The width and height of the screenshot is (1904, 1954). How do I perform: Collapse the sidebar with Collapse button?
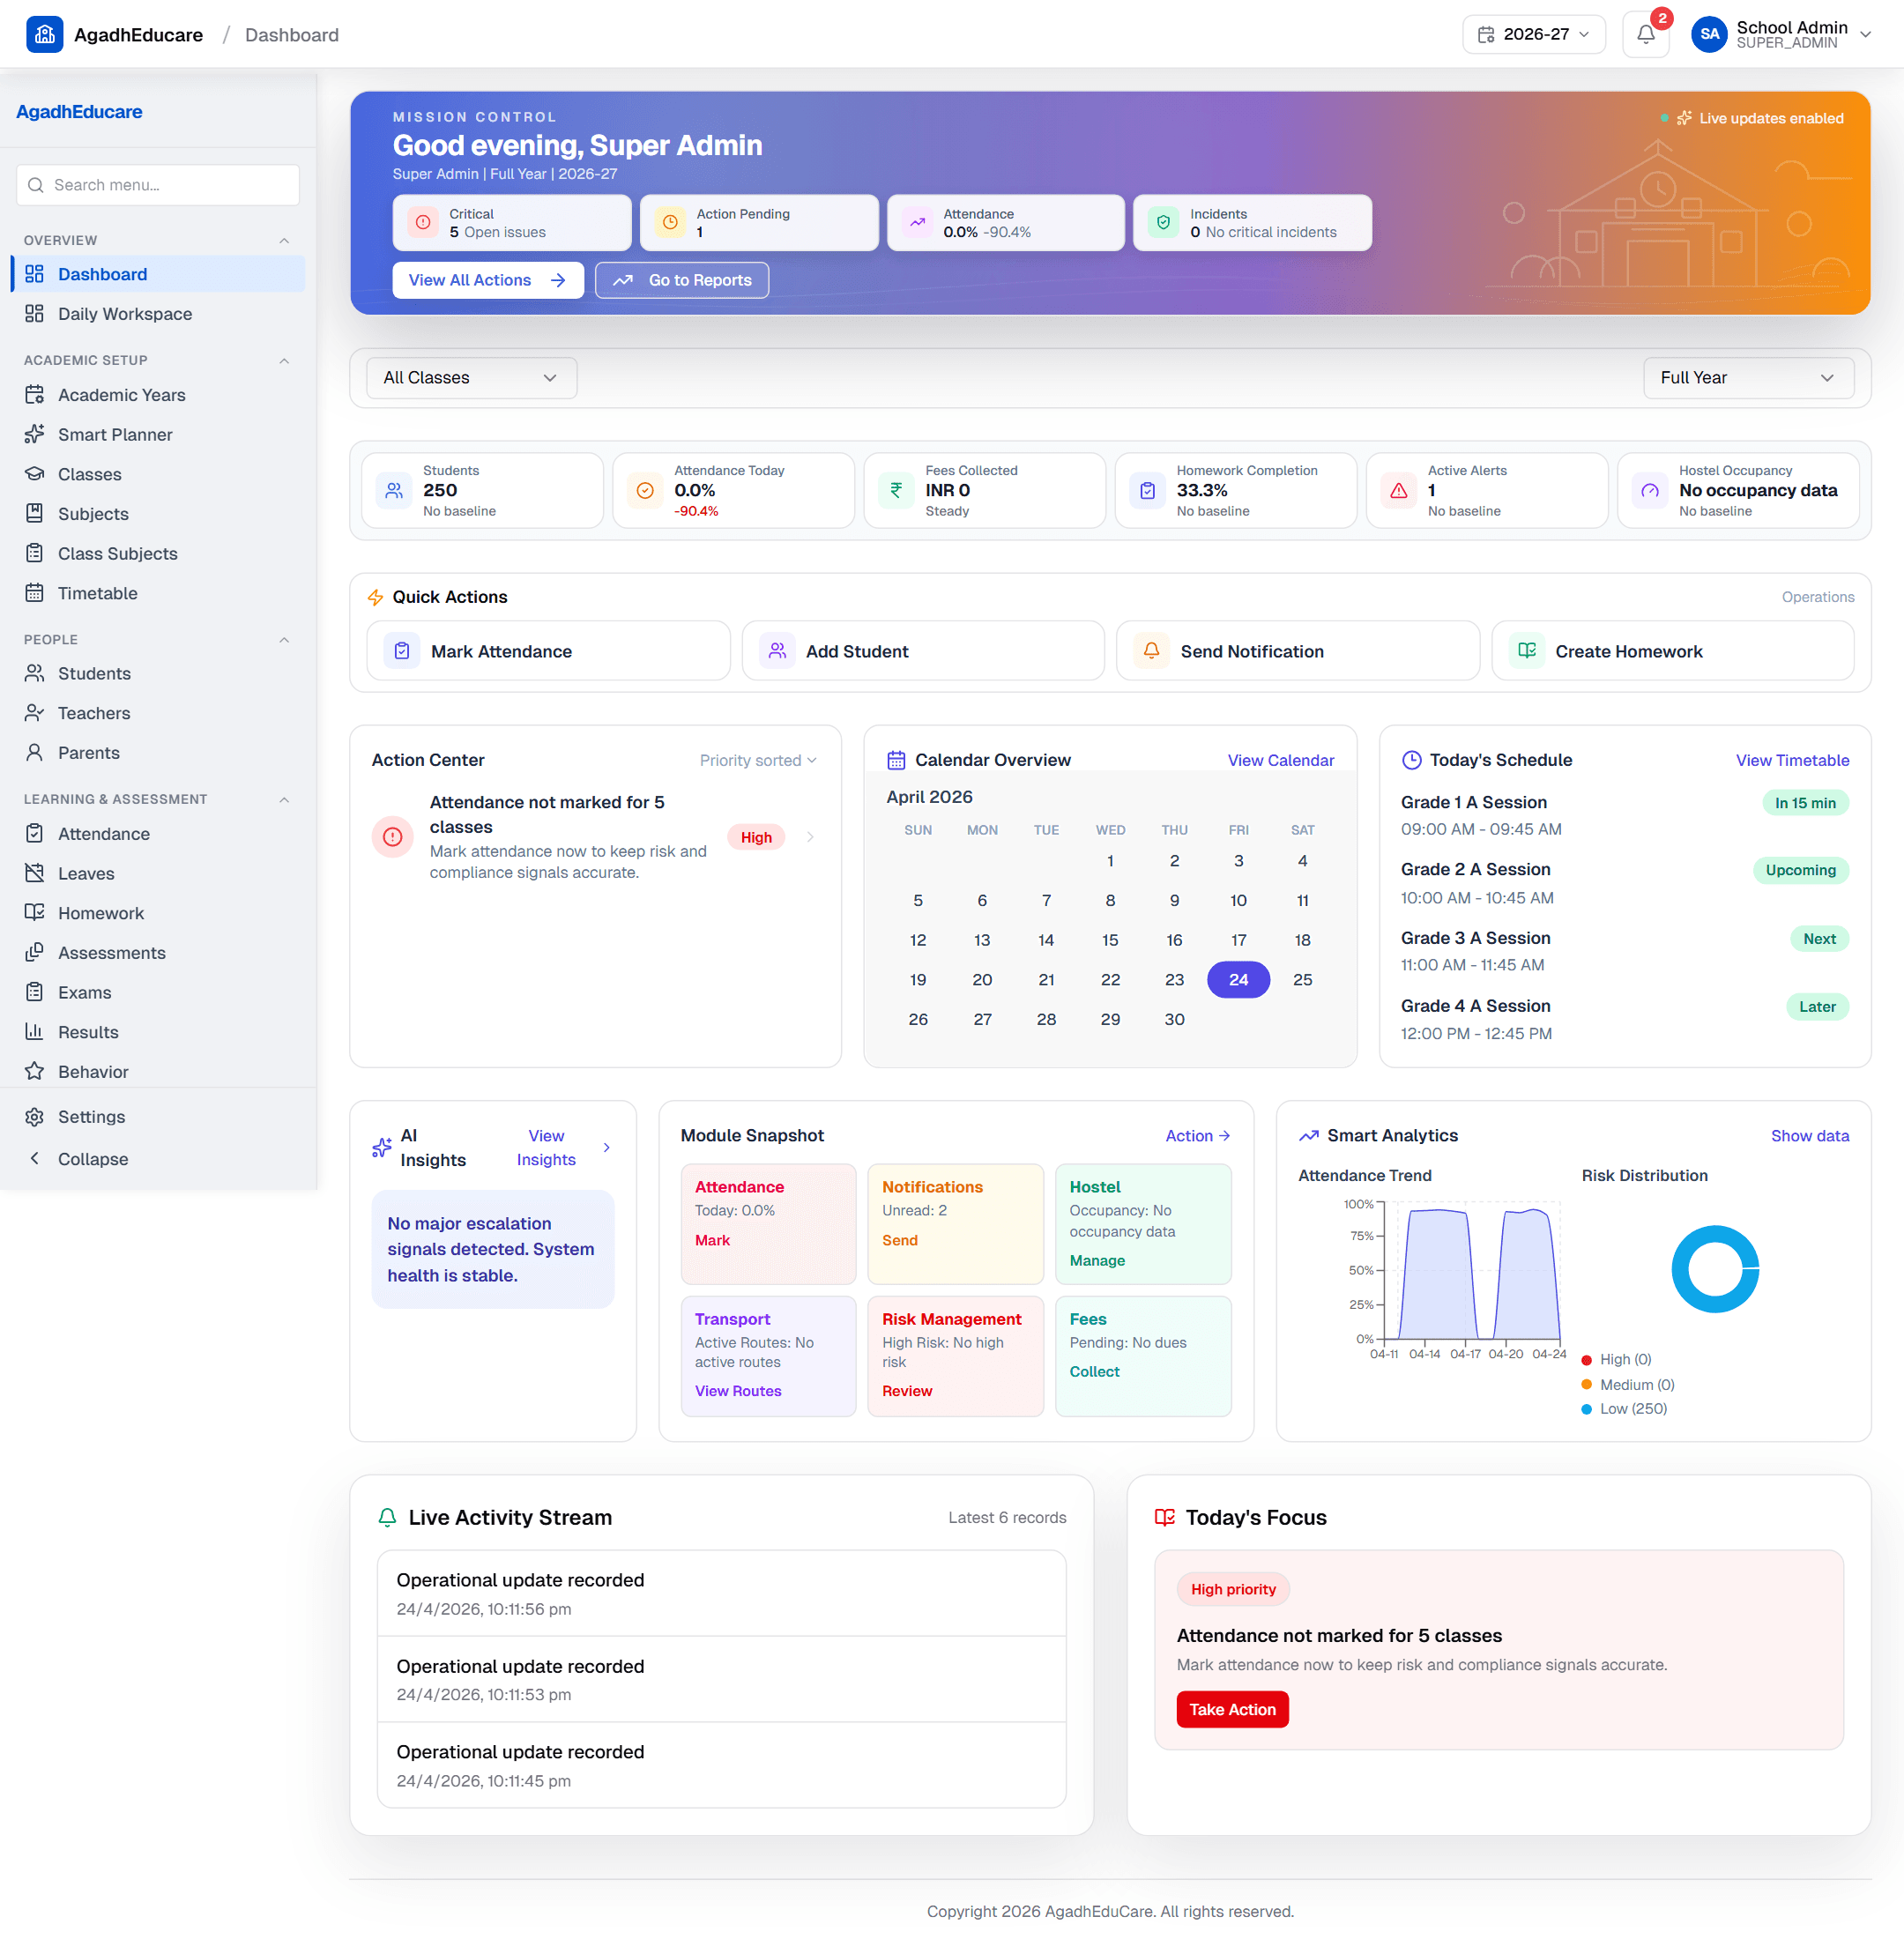pos(158,1158)
